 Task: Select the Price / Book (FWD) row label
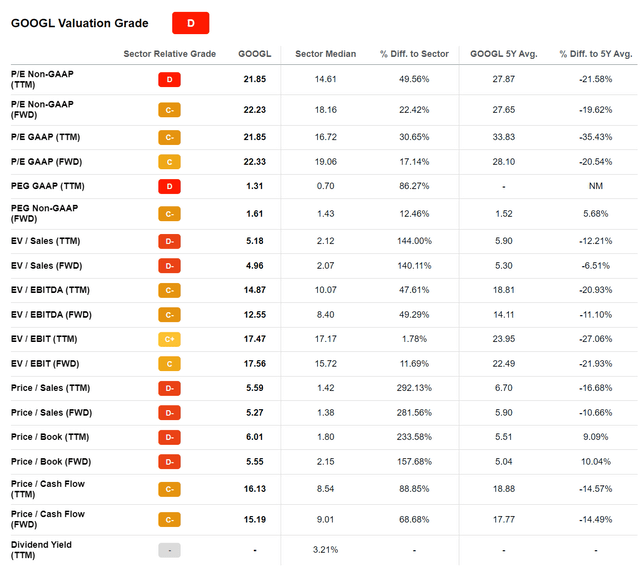[51, 462]
